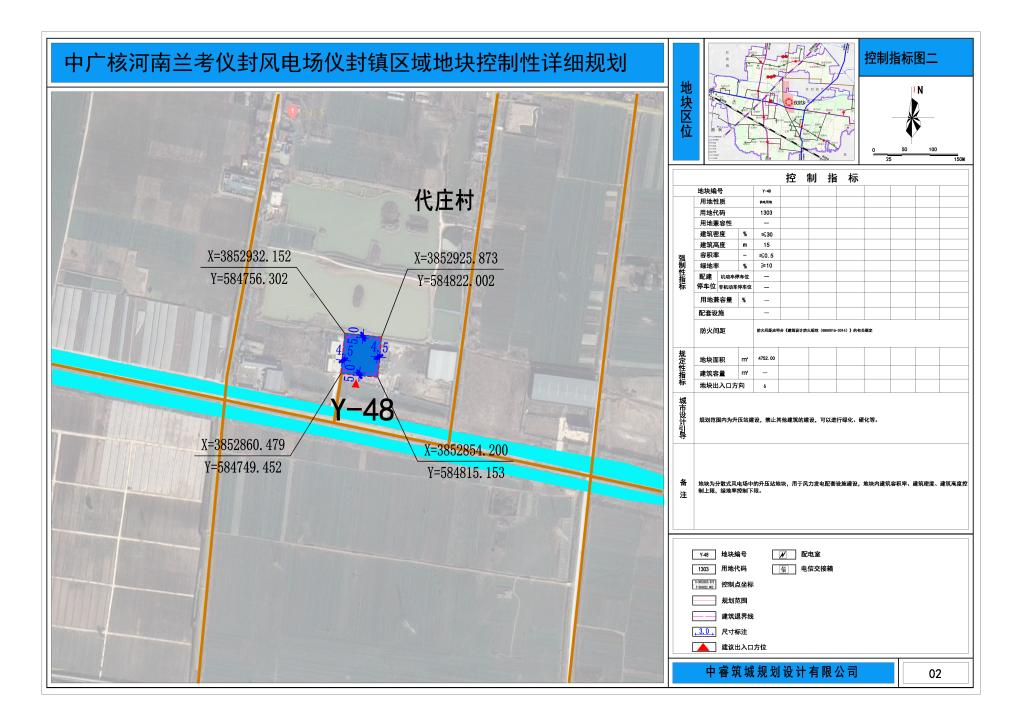Click the 建筑高度 row label
Image resolution: width=1024 pixels, height=724 pixels.
pos(712,245)
